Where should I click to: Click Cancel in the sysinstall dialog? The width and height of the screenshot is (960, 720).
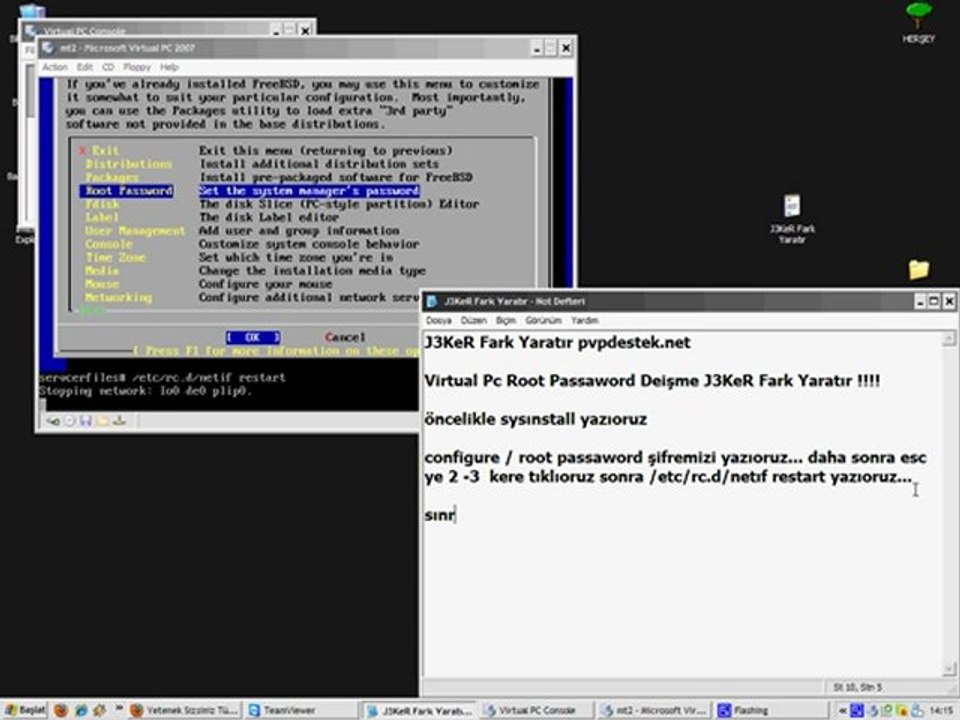pos(345,337)
